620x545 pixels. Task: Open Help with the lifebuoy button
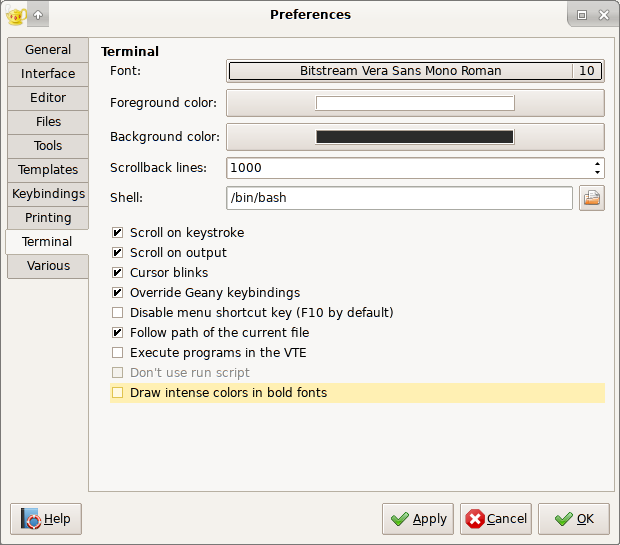coord(46,519)
